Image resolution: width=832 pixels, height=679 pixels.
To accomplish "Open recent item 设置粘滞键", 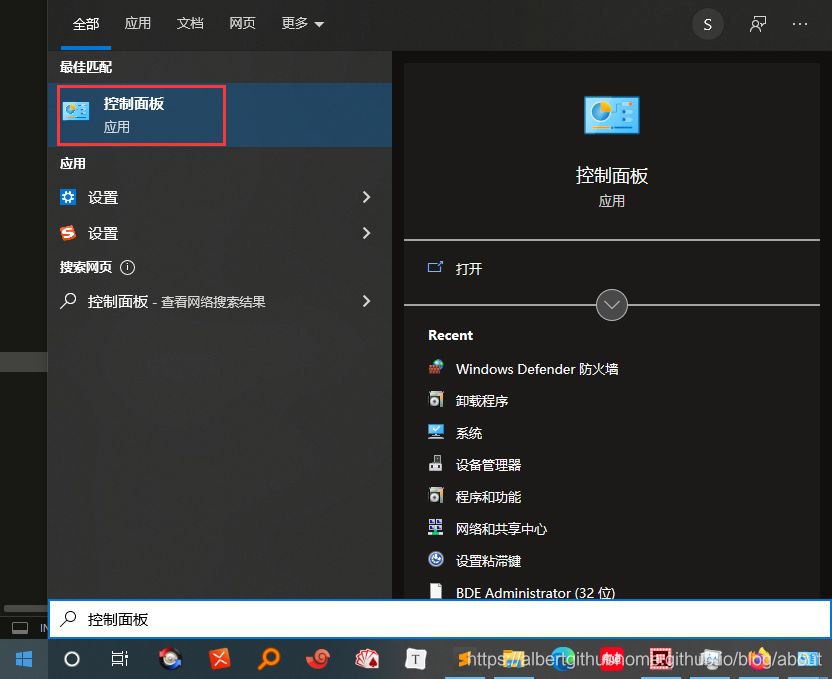I will click(488, 561).
